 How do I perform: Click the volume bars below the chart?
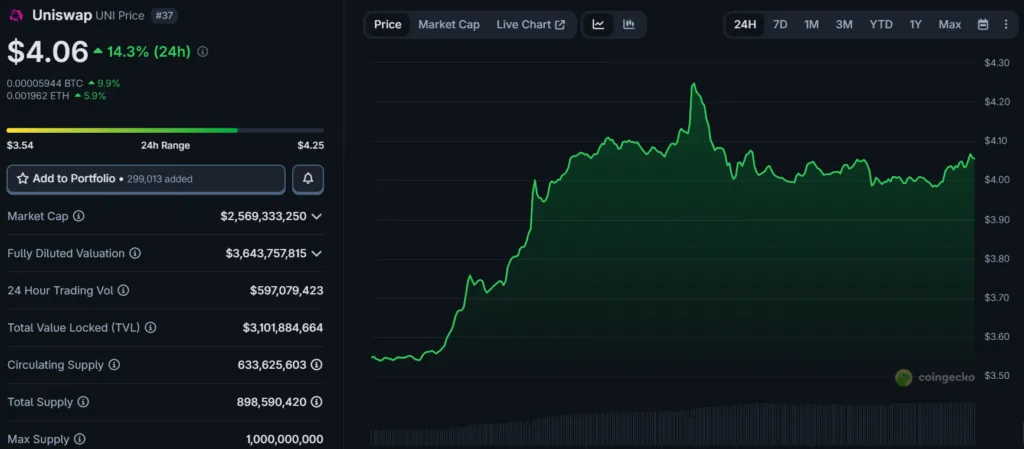(673, 424)
